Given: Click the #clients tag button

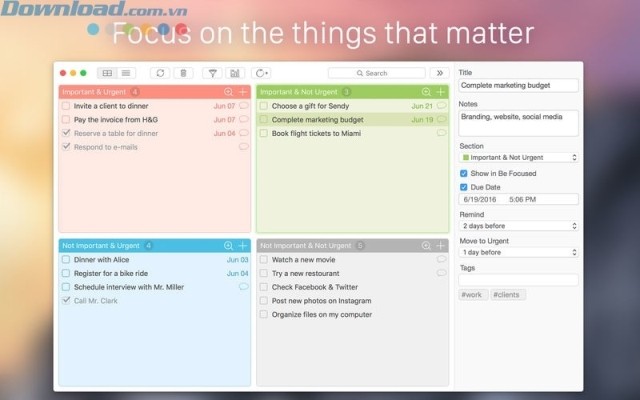Looking at the screenshot, I should point(507,295).
